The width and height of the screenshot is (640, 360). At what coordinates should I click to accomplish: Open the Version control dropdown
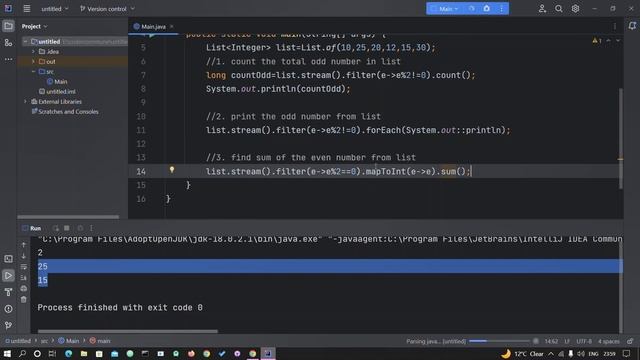(107, 9)
